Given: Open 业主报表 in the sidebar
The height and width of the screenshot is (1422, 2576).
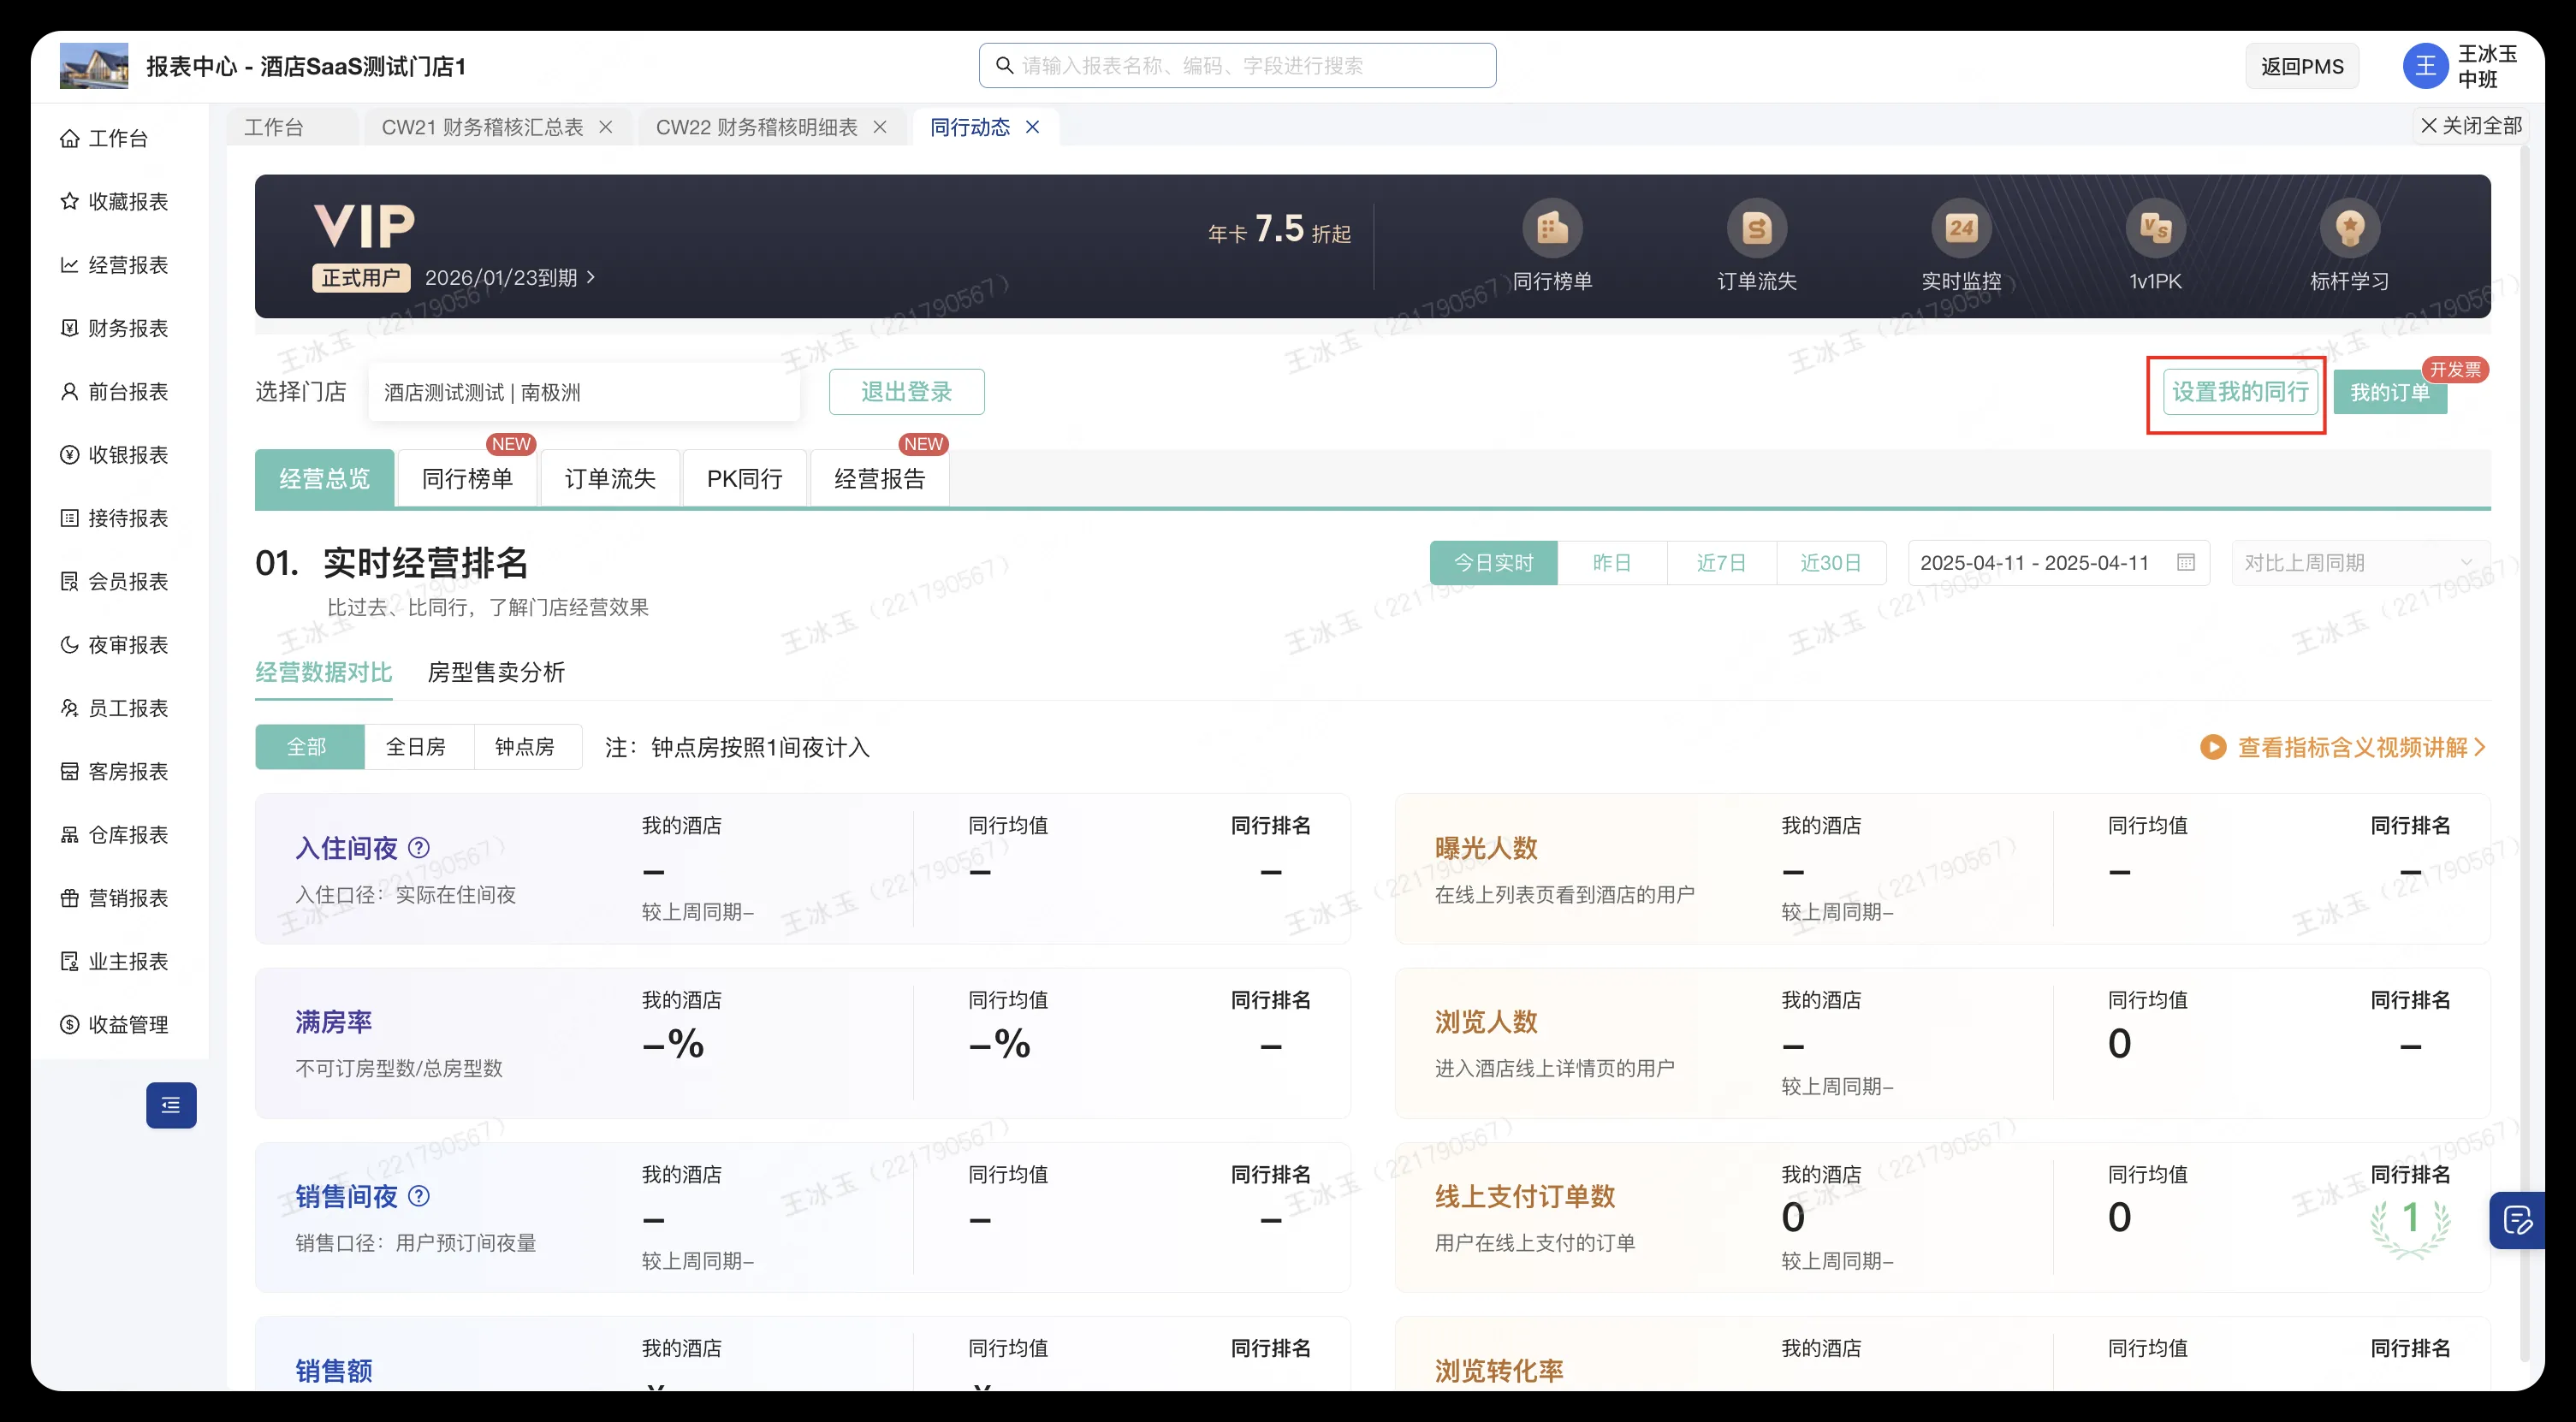Looking at the screenshot, I should [115, 961].
